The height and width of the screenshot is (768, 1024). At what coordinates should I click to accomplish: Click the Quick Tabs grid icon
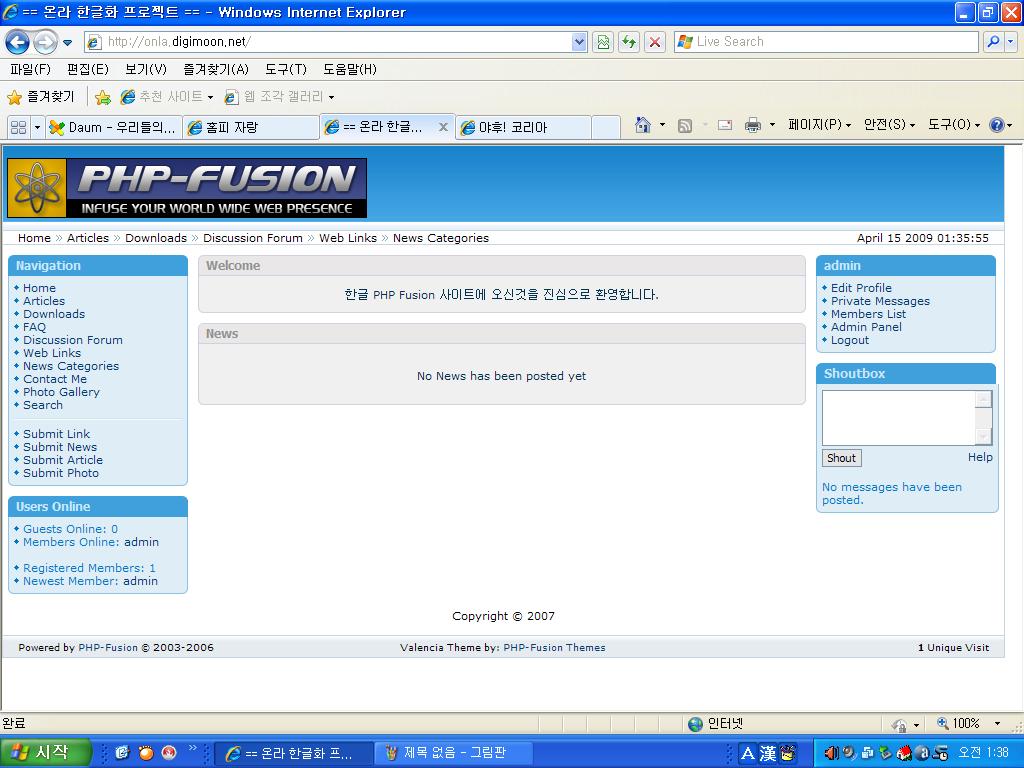[19, 127]
